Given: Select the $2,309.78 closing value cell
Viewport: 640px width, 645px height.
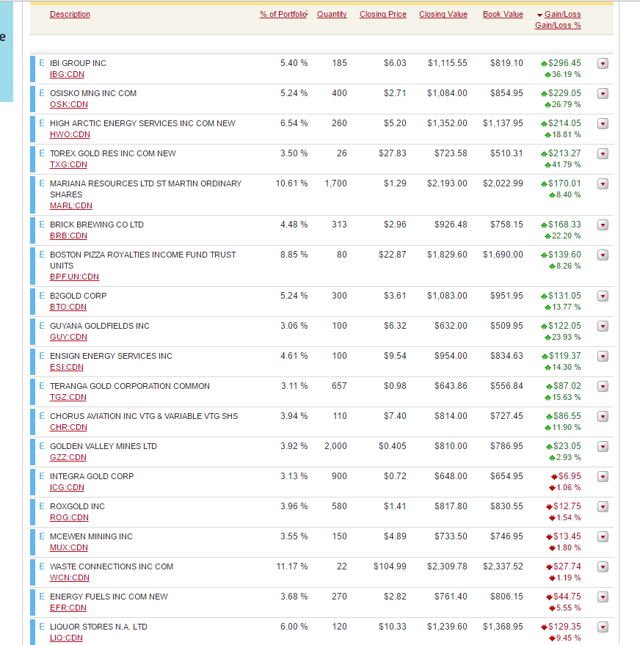Looking at the screenshot, I should 447,566.
